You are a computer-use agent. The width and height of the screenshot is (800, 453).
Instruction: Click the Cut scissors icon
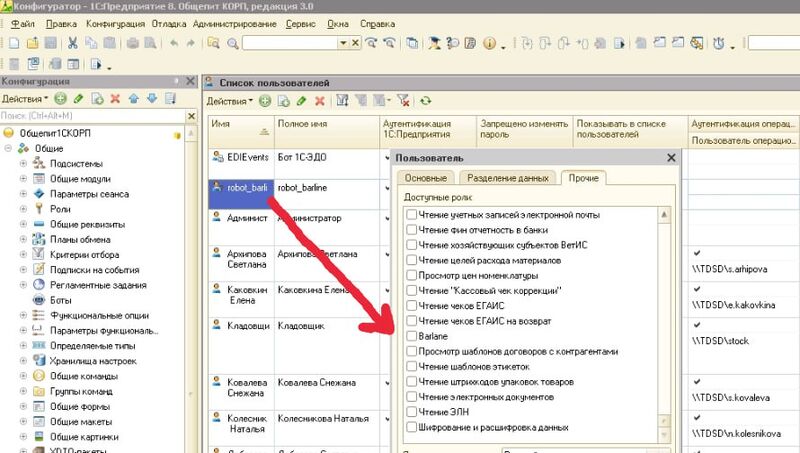(73, 43)
